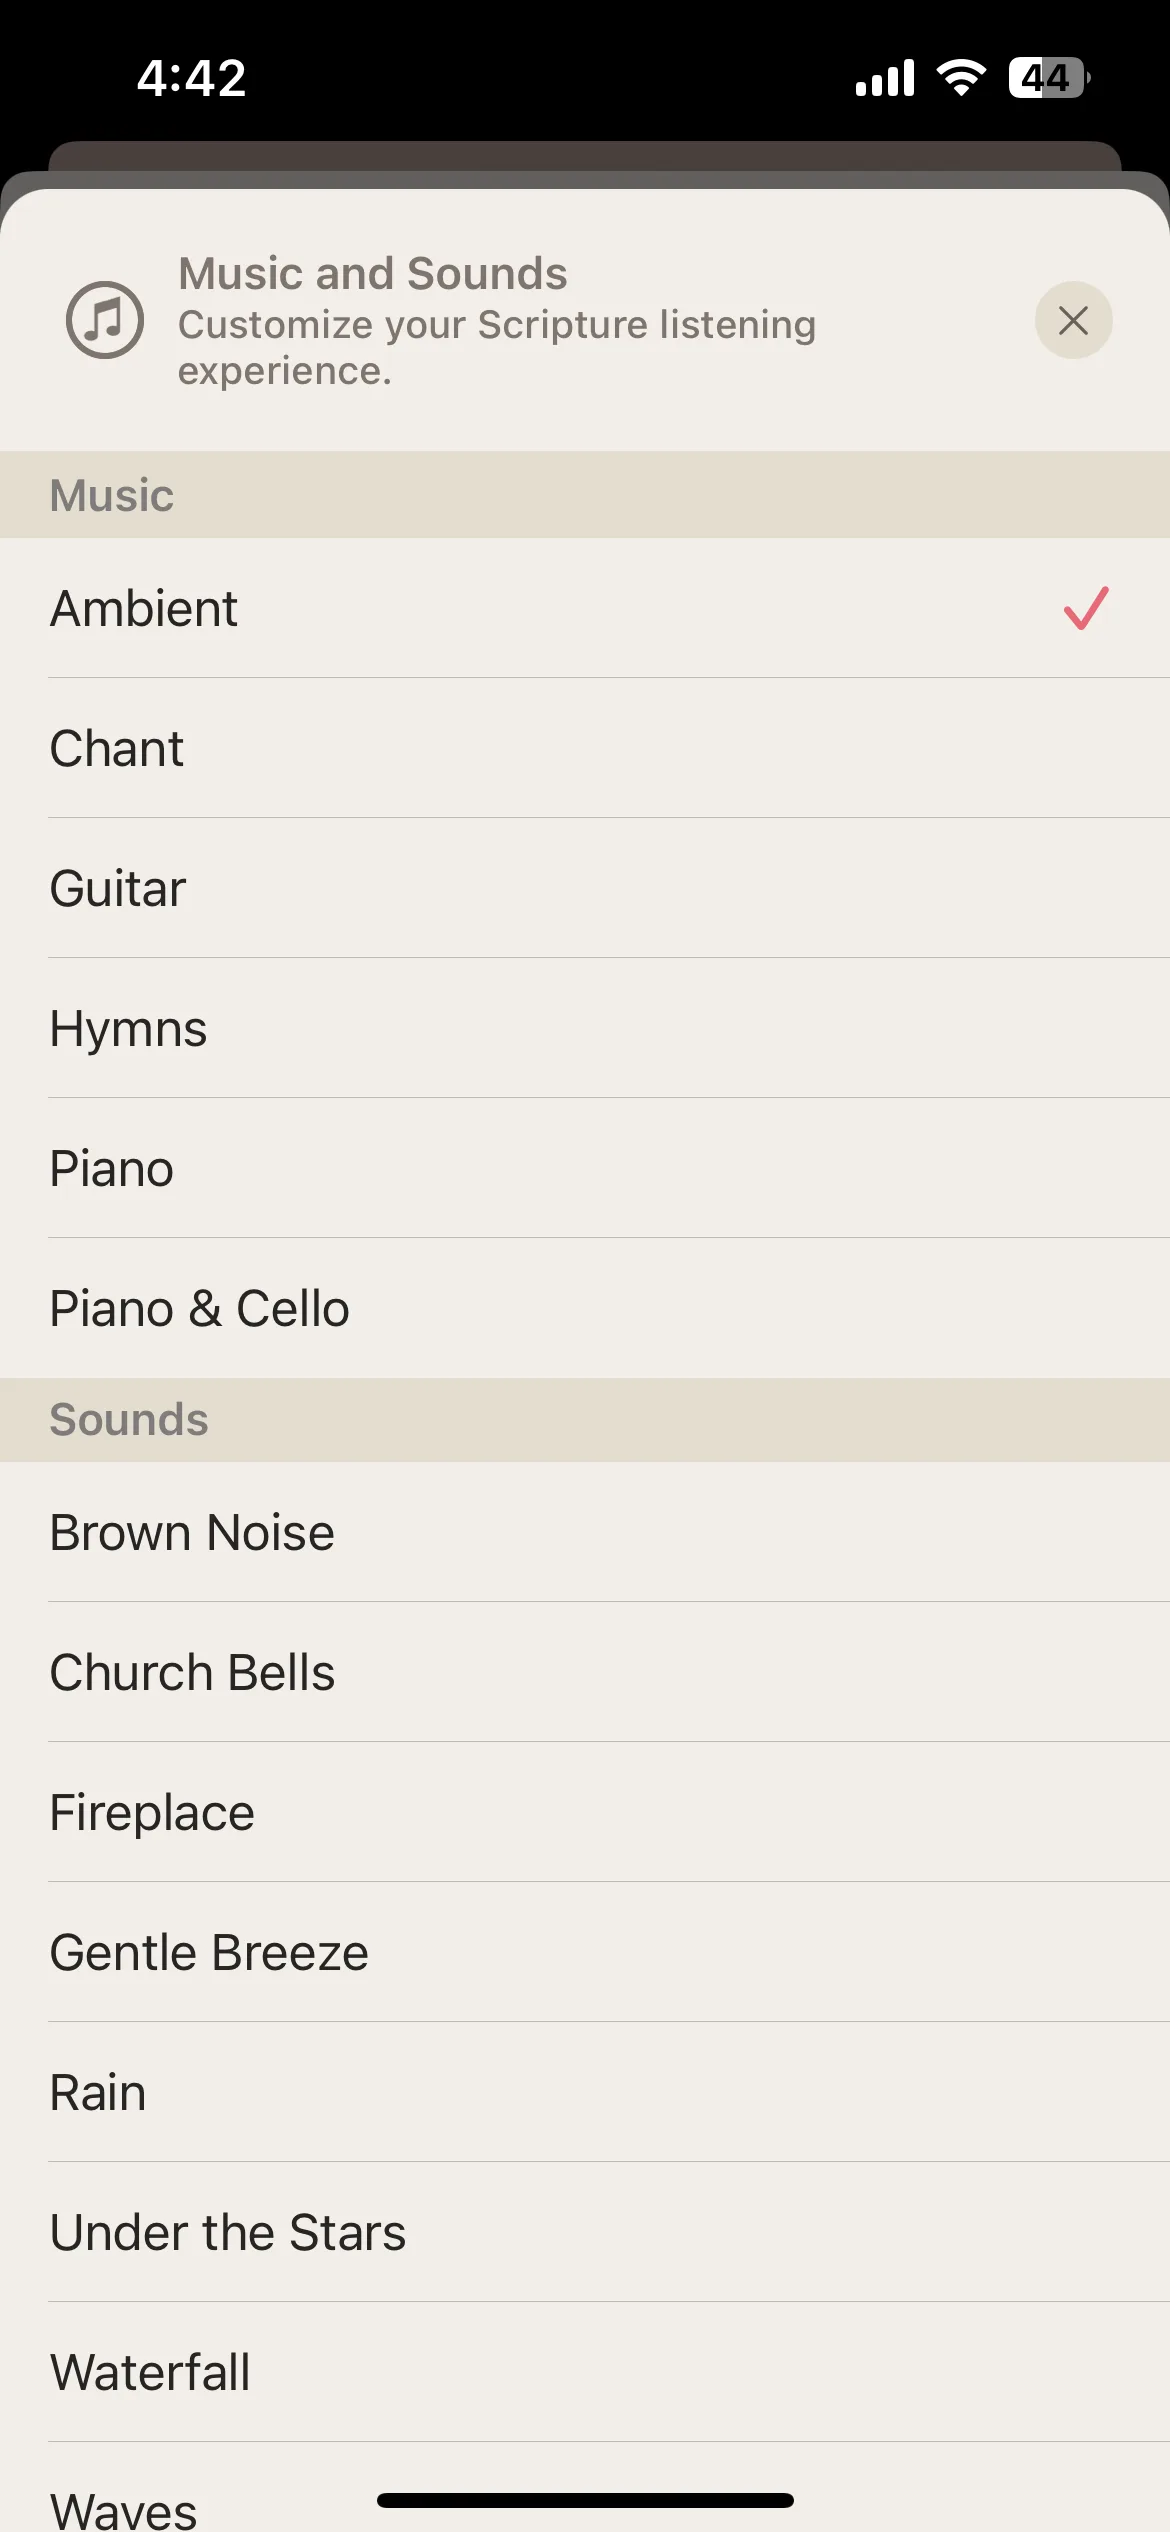Tap the cellular signal bars icon
The height and width of the screenshot is (2532, 1170).
[x=885, y=77]
